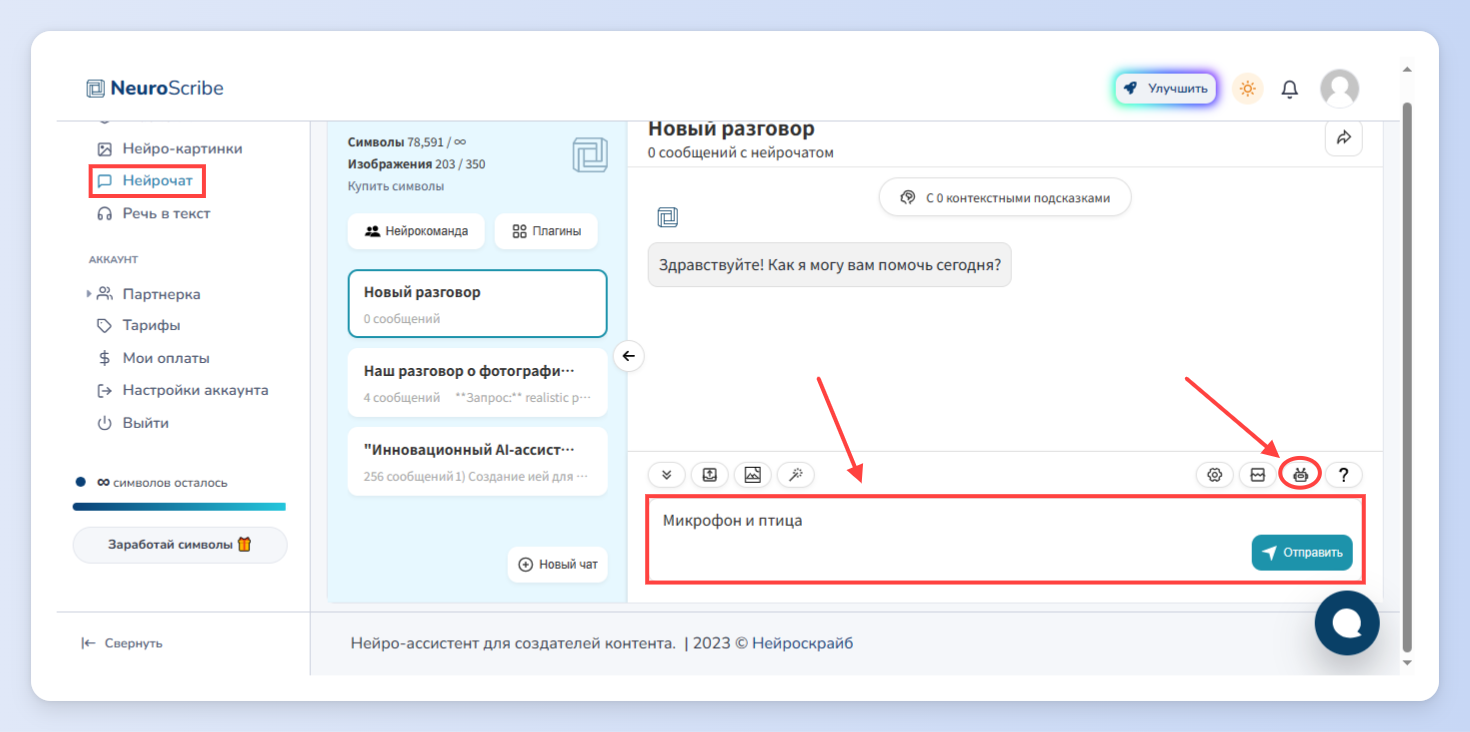Open the Плагины button
The height and width of the screenshot is (732, 1470).
[x=546, y=231]
